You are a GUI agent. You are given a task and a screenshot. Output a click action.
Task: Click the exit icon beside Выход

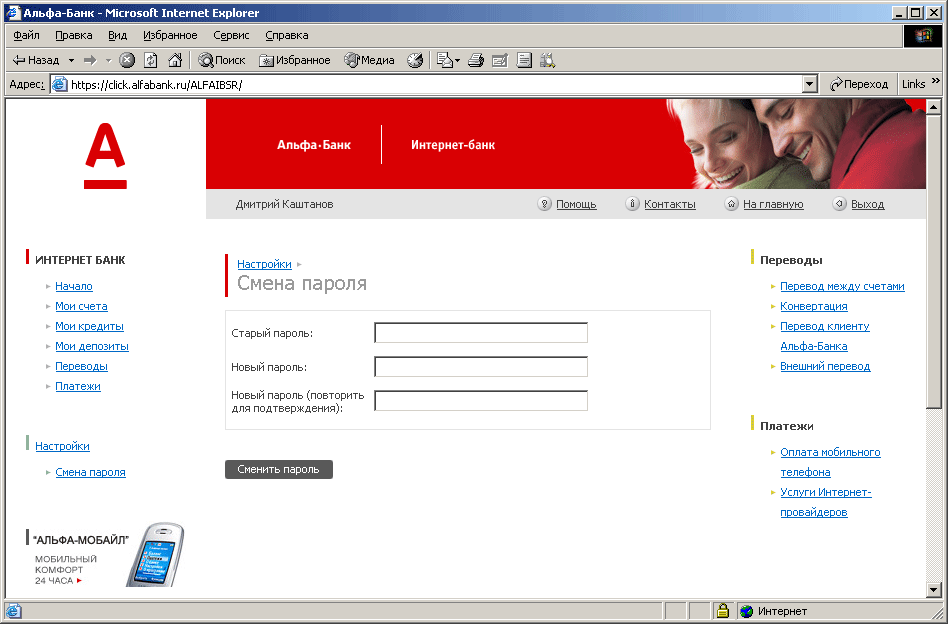(x=839, y=204)
